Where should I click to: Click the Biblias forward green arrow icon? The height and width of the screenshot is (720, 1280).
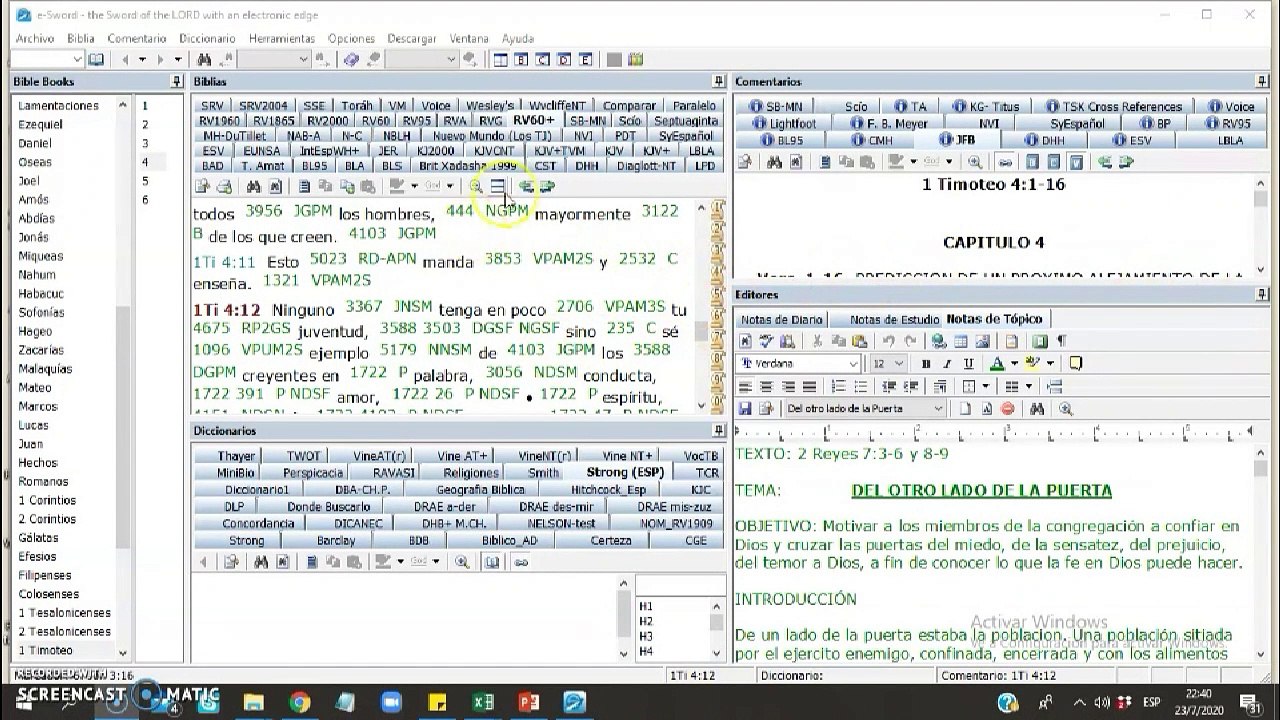coord(547,186)
